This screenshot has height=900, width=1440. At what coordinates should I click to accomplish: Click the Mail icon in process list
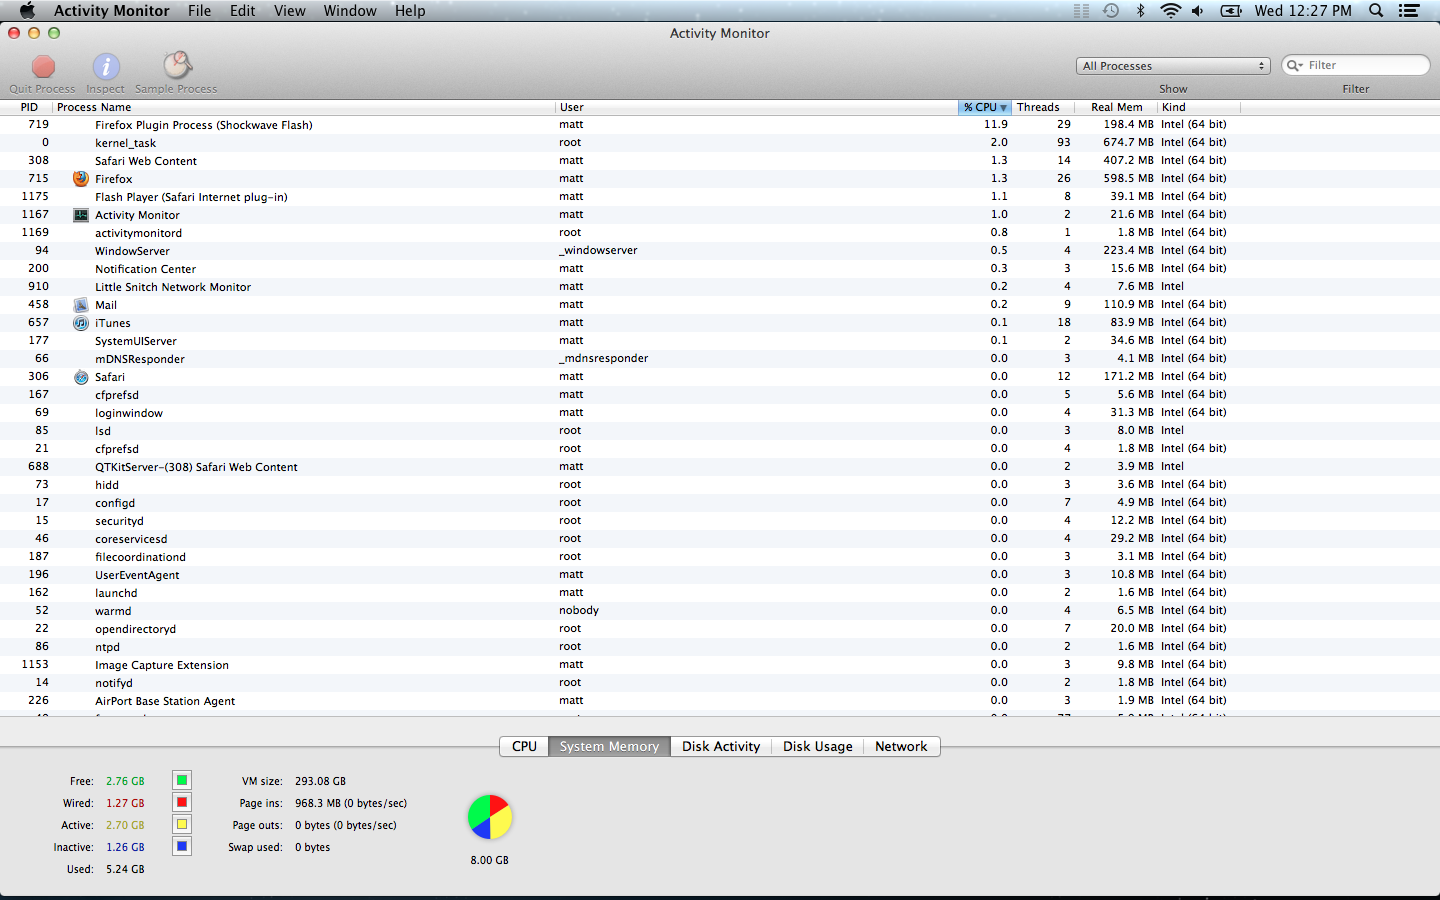click(81, 305)
